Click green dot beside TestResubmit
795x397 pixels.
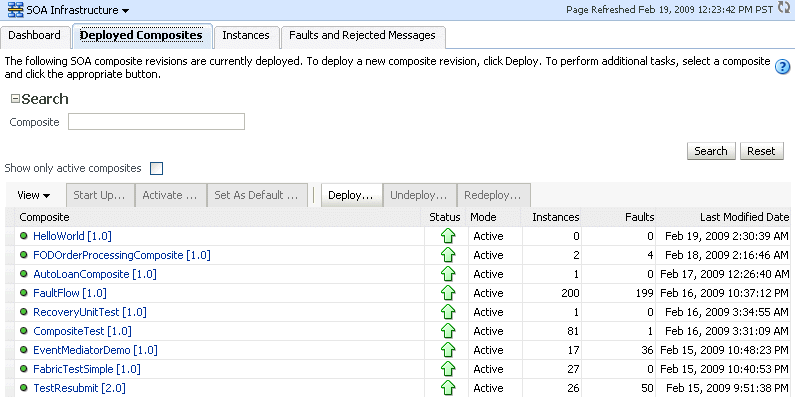(x=23, y=388)
